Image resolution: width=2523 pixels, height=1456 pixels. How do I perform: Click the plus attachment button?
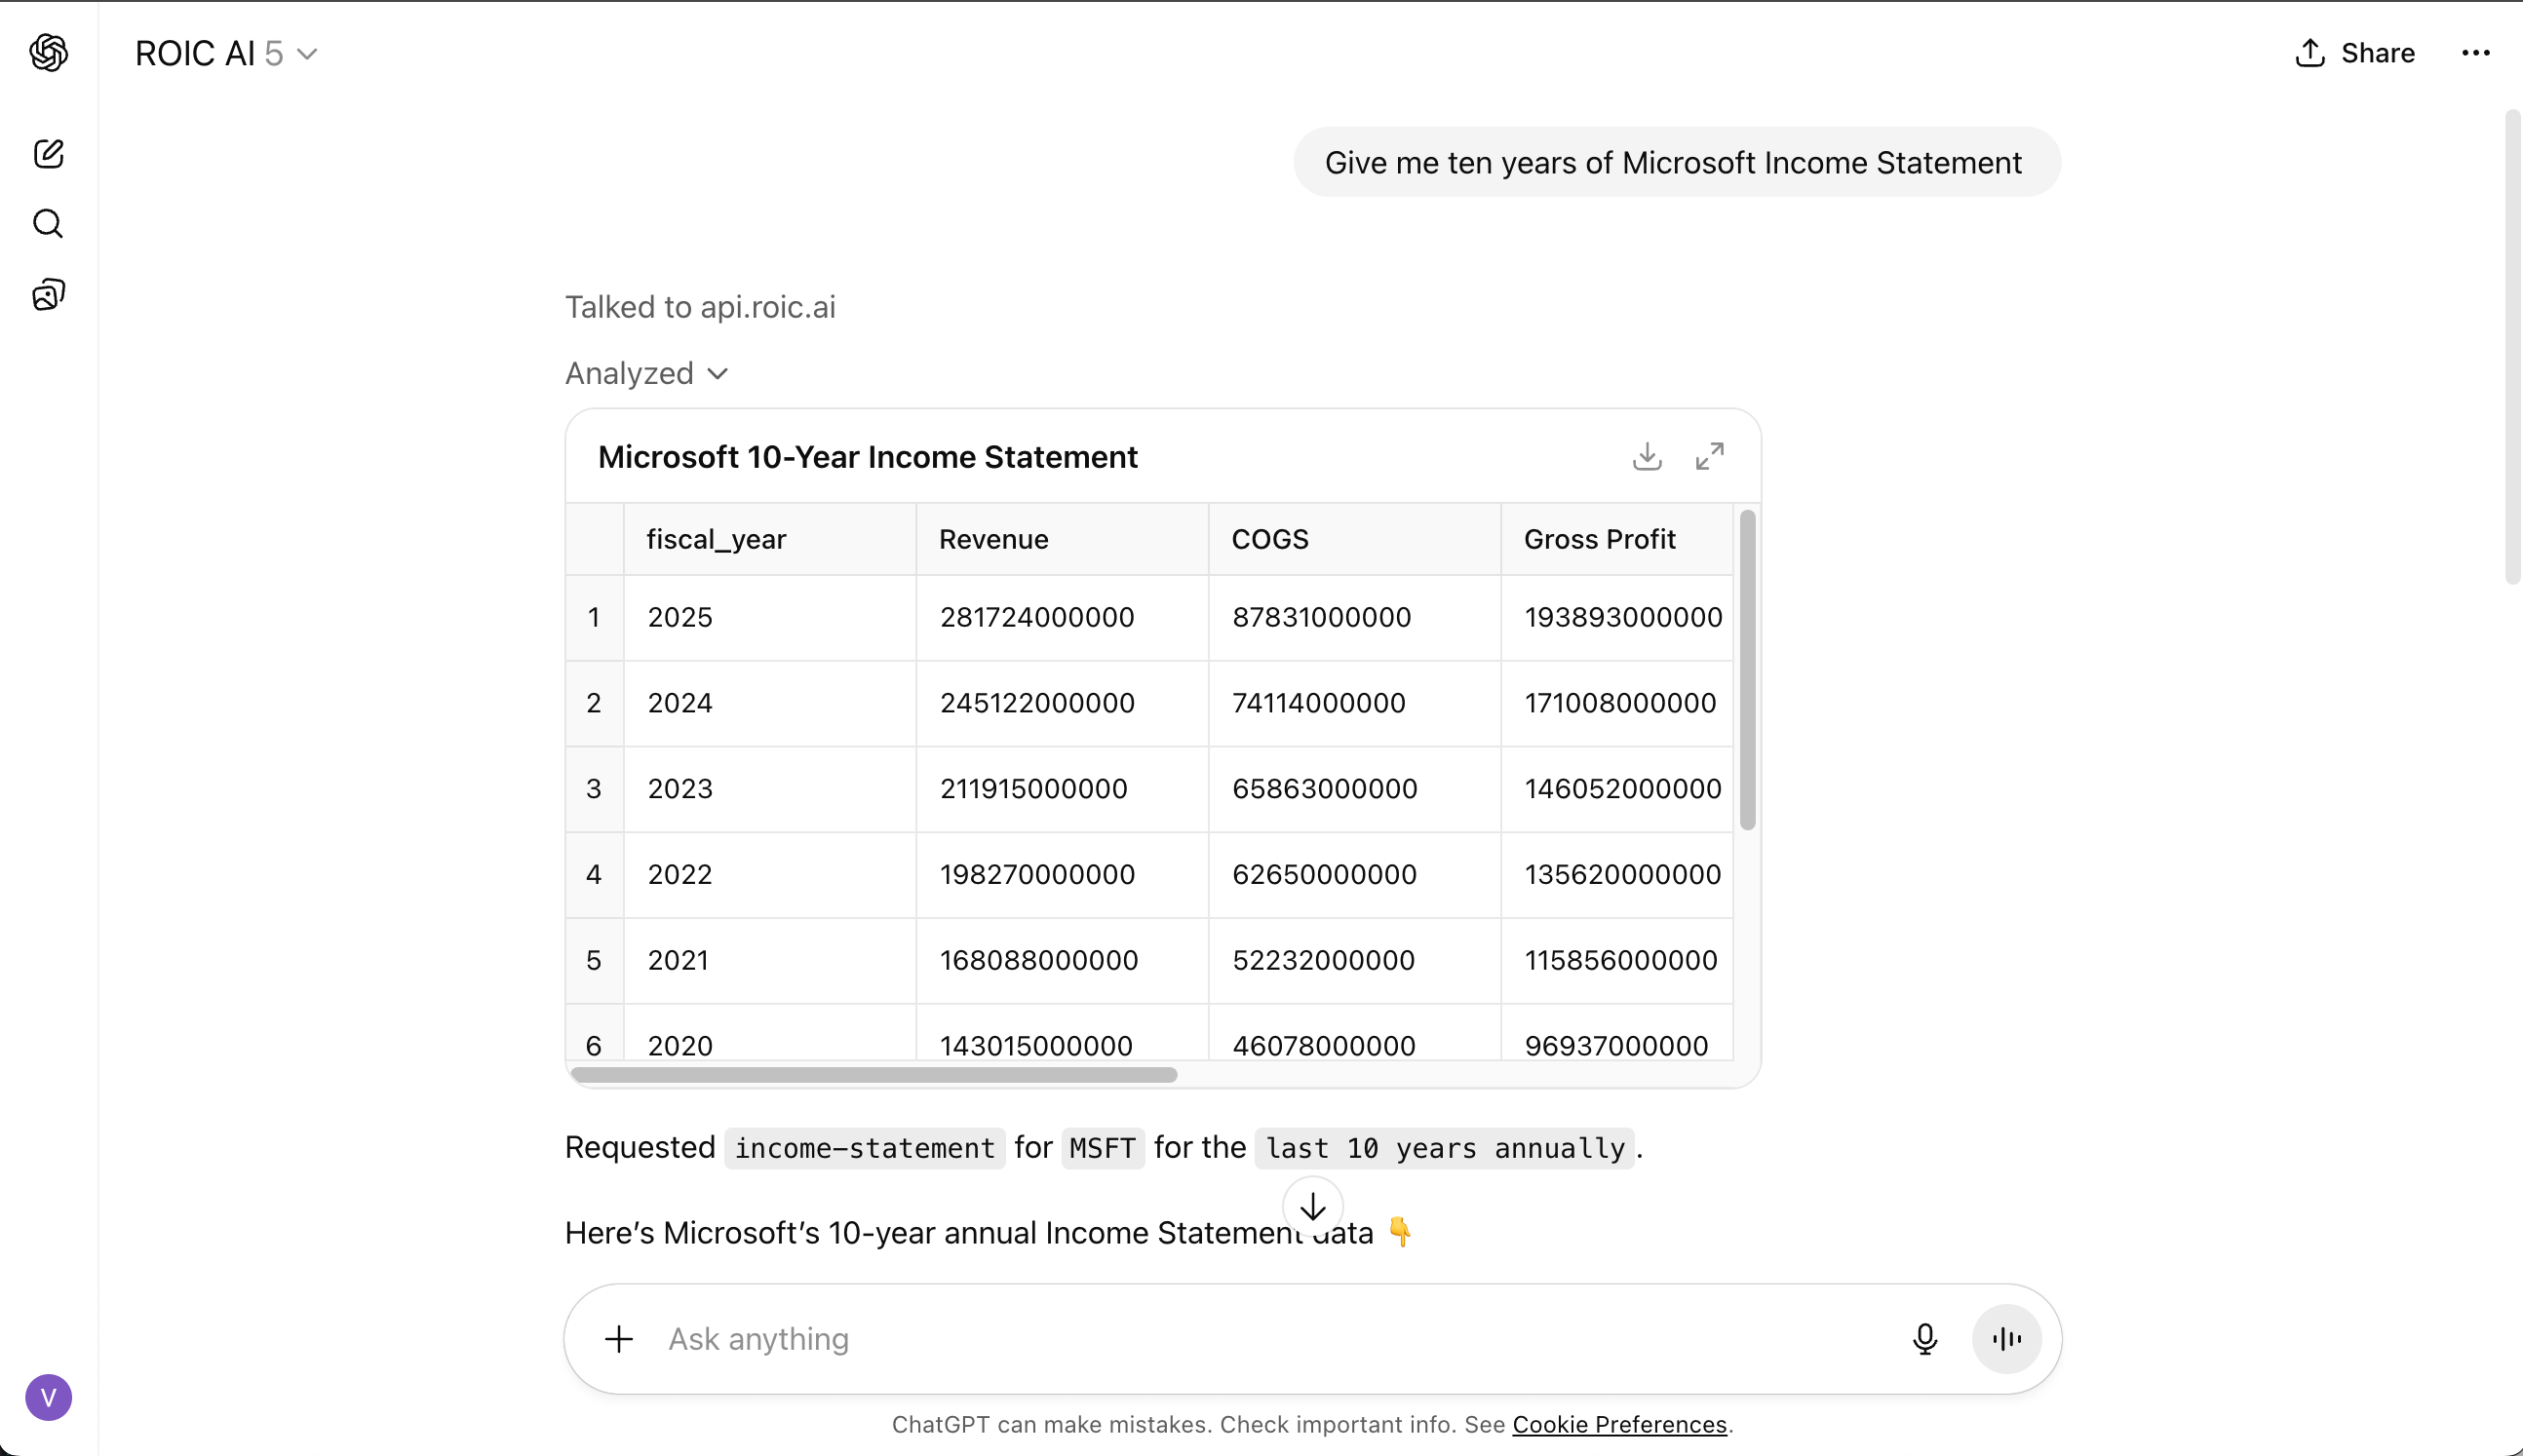[619, 1338]
